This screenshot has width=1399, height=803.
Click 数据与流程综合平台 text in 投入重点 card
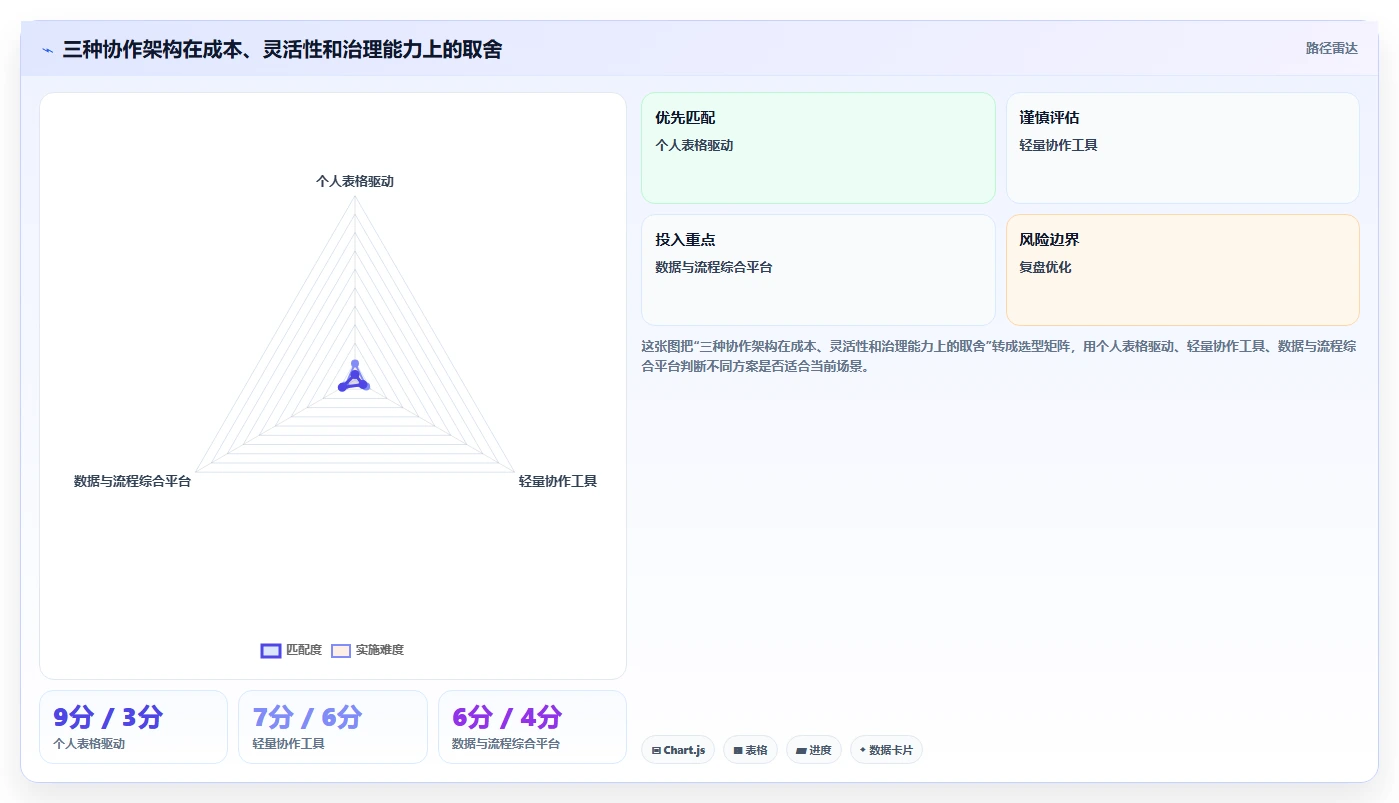pos(713,267)
